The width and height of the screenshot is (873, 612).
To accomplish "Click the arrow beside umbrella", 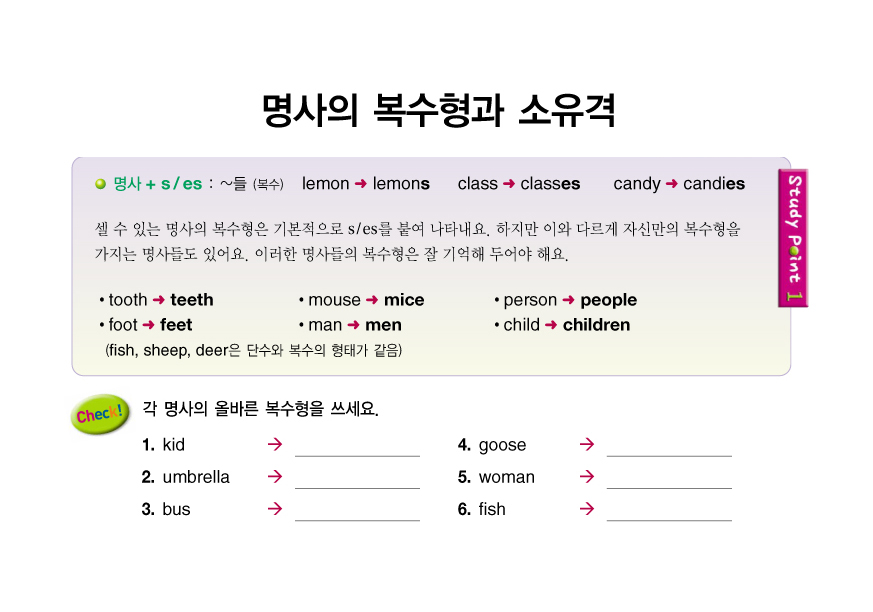I will pyautogui.click(x=275, y=477).
